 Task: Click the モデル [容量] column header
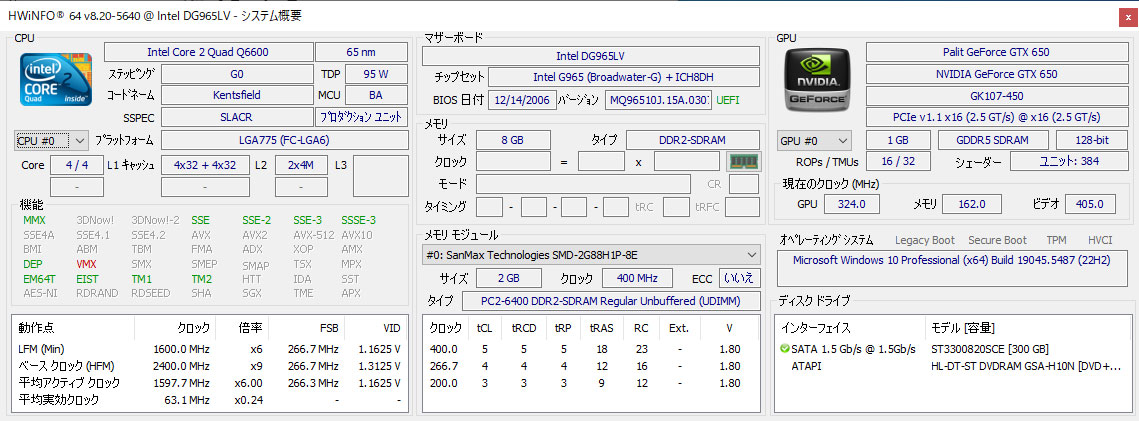point(1027,328)
